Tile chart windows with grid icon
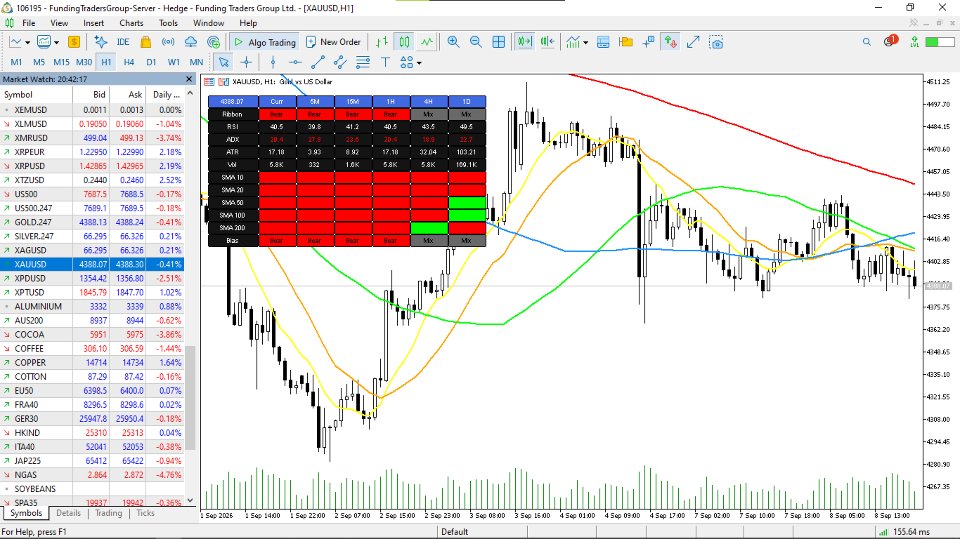Image resolution: width=960 pixels, height=539 pixels. 499,42
